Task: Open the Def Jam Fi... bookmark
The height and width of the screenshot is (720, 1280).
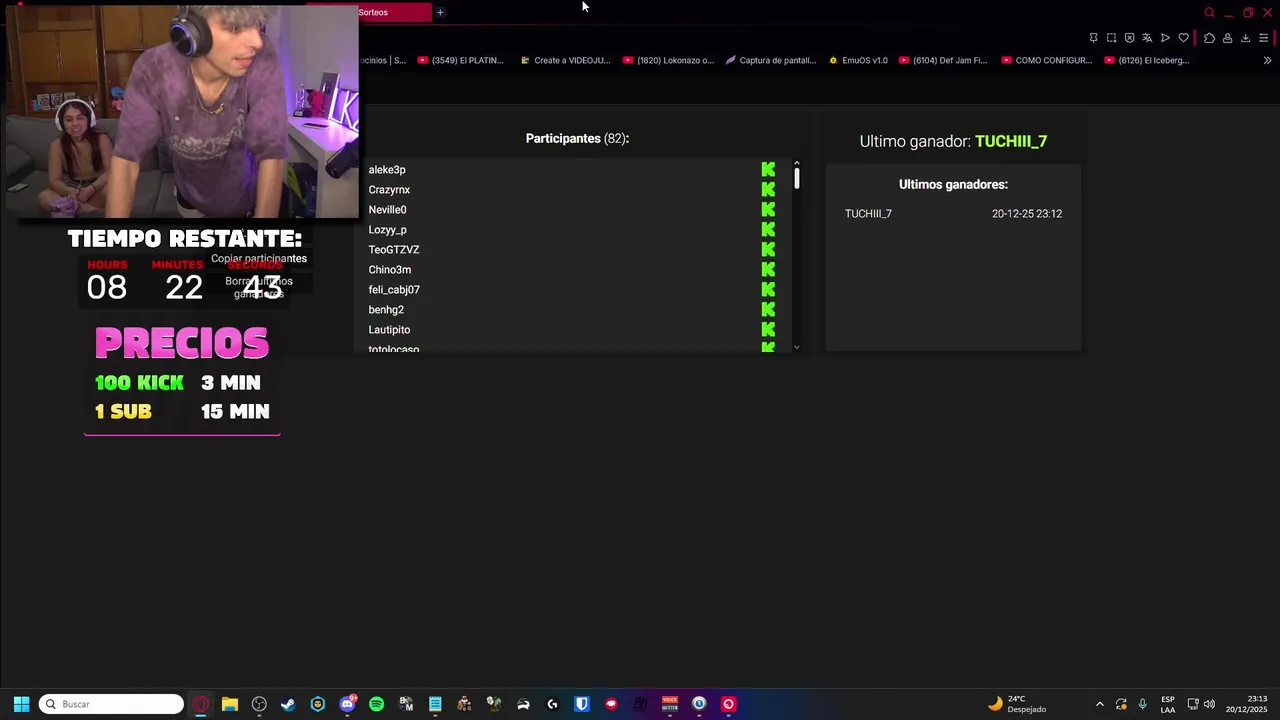Action: 943,60
